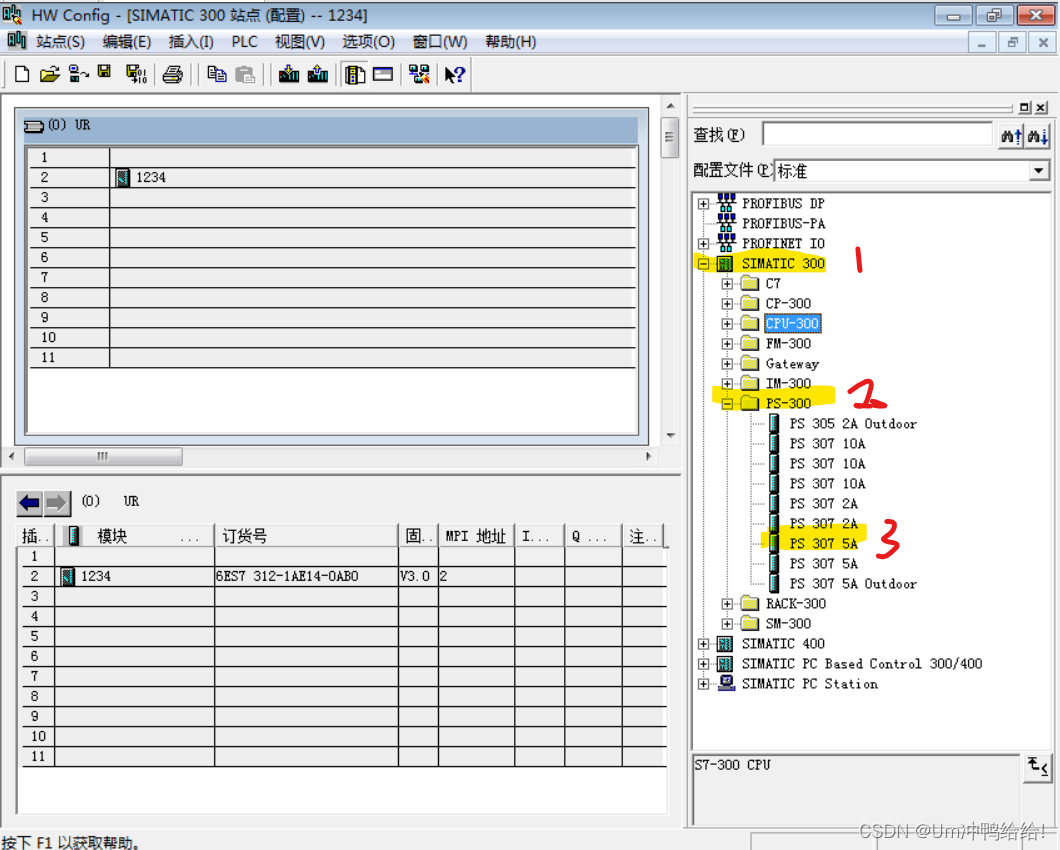
Task: Collapse the SIMATIC 300 tree node
Action: tap(703, 264)
